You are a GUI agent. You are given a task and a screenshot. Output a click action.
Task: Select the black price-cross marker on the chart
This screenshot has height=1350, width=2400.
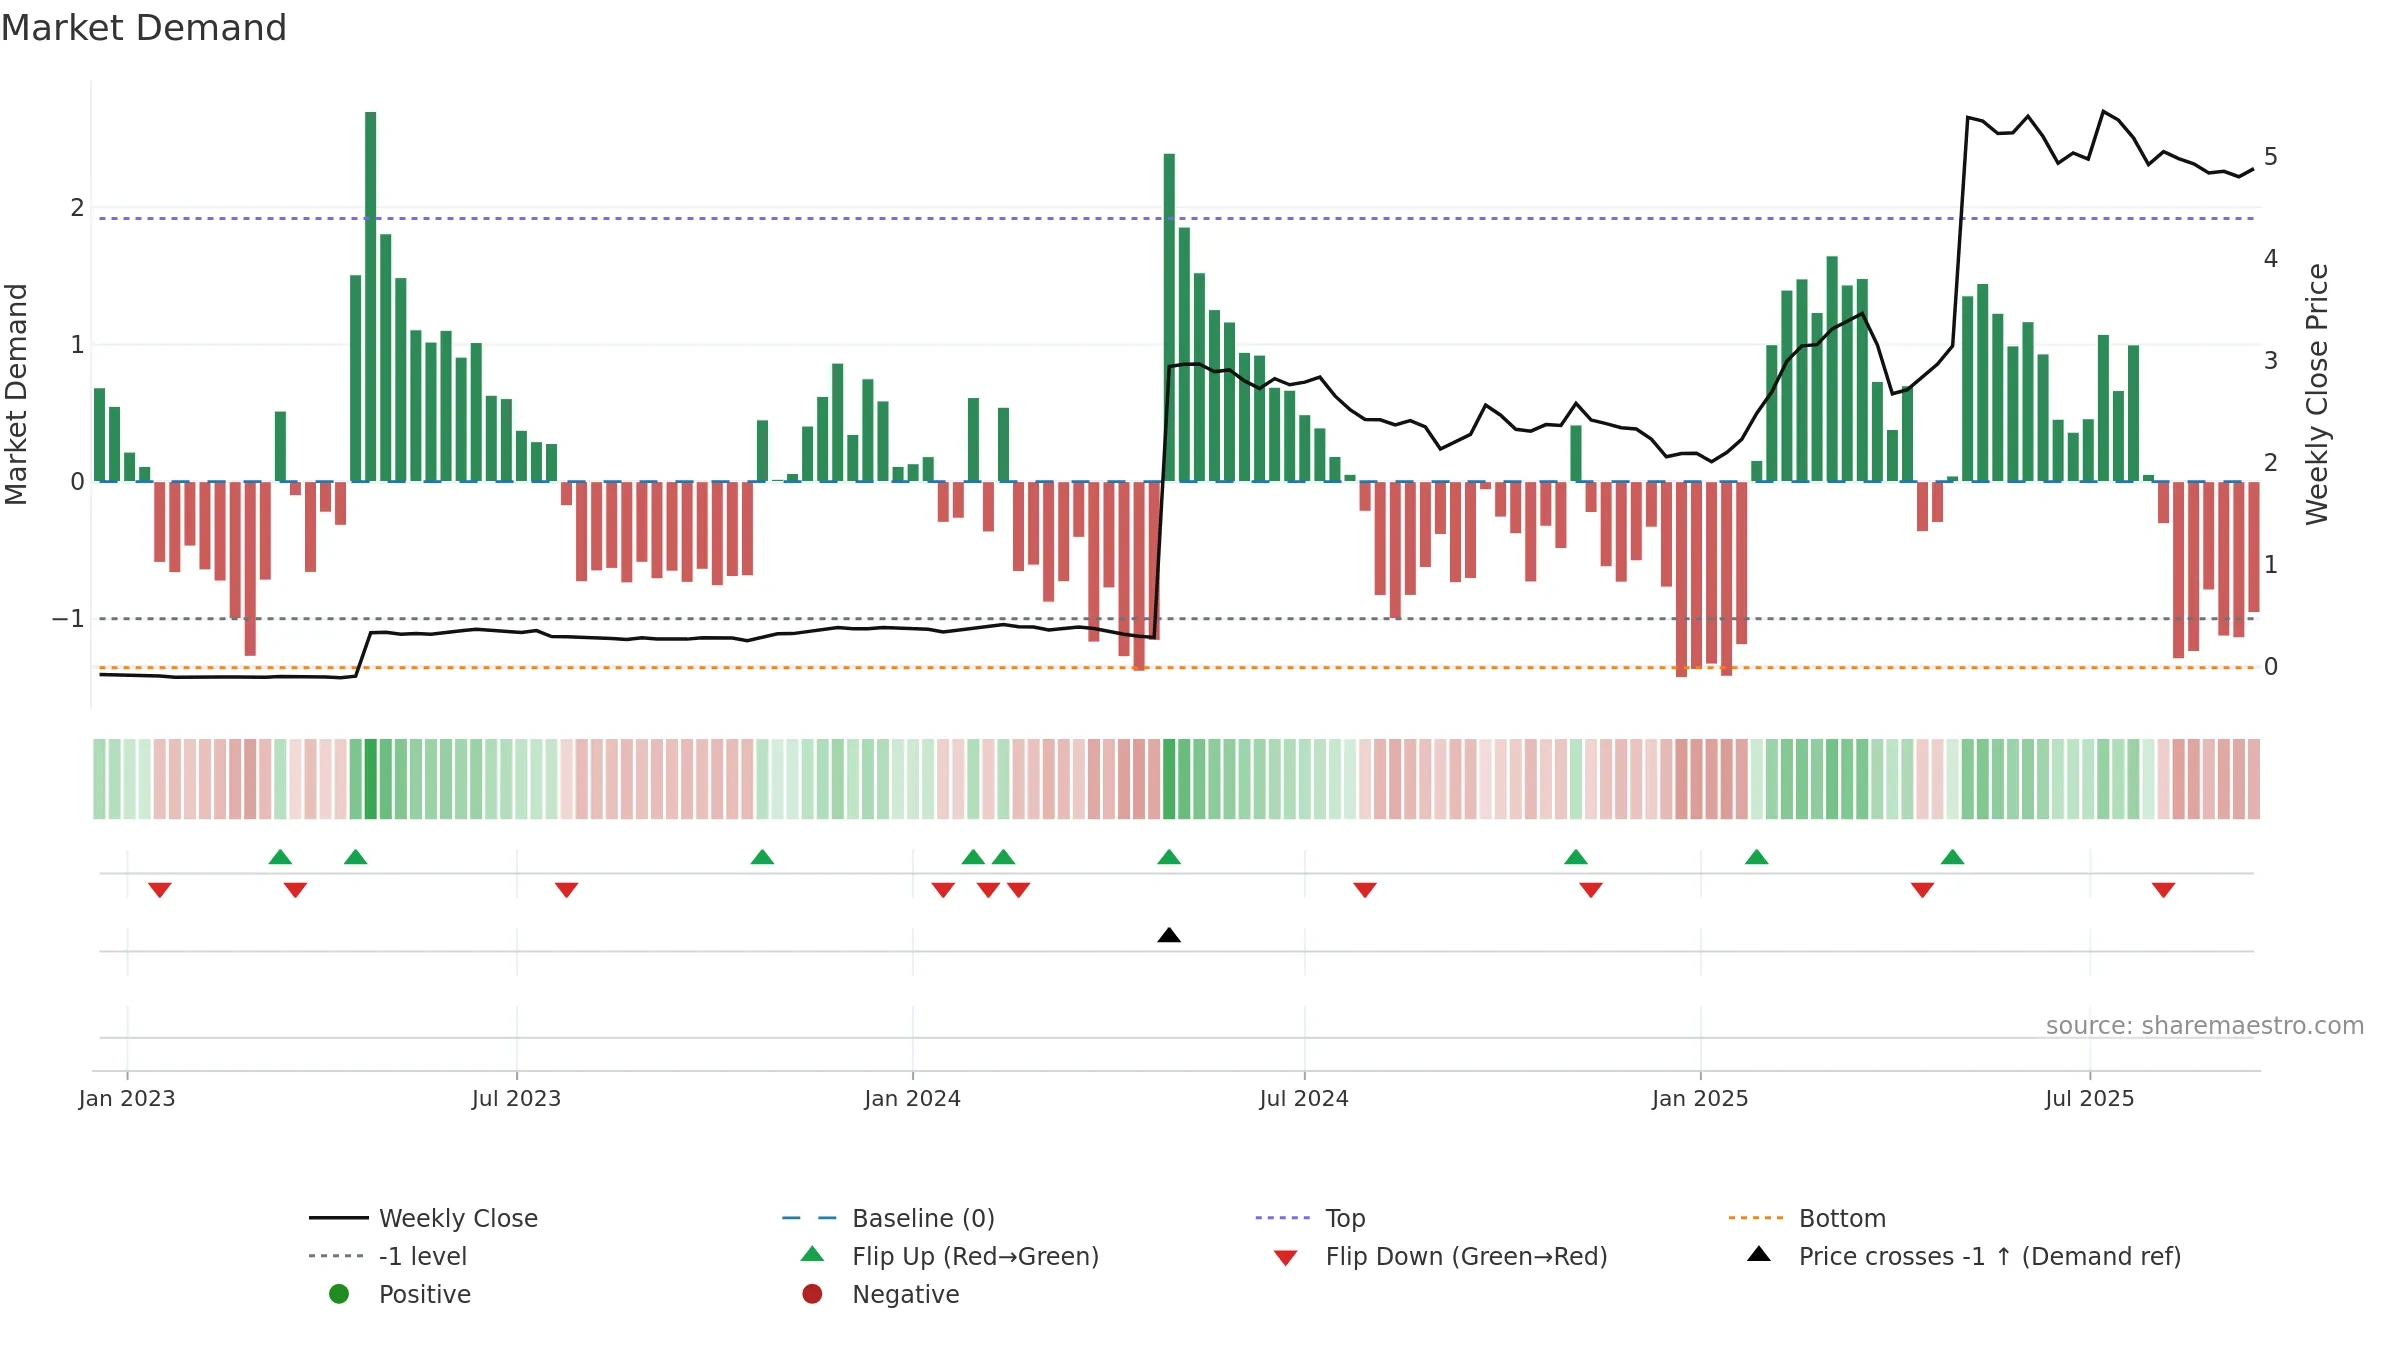pyautogui.click(x=1169, y=935)
